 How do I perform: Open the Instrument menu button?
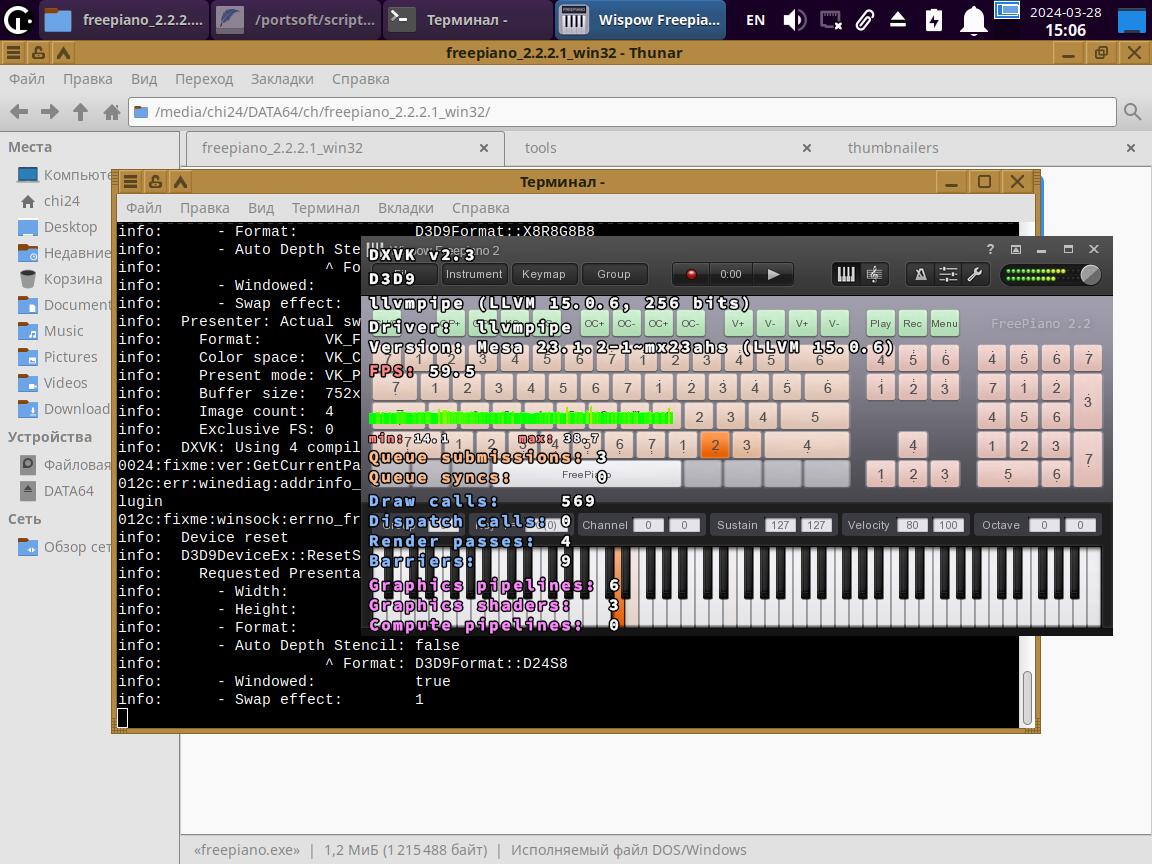474,274
